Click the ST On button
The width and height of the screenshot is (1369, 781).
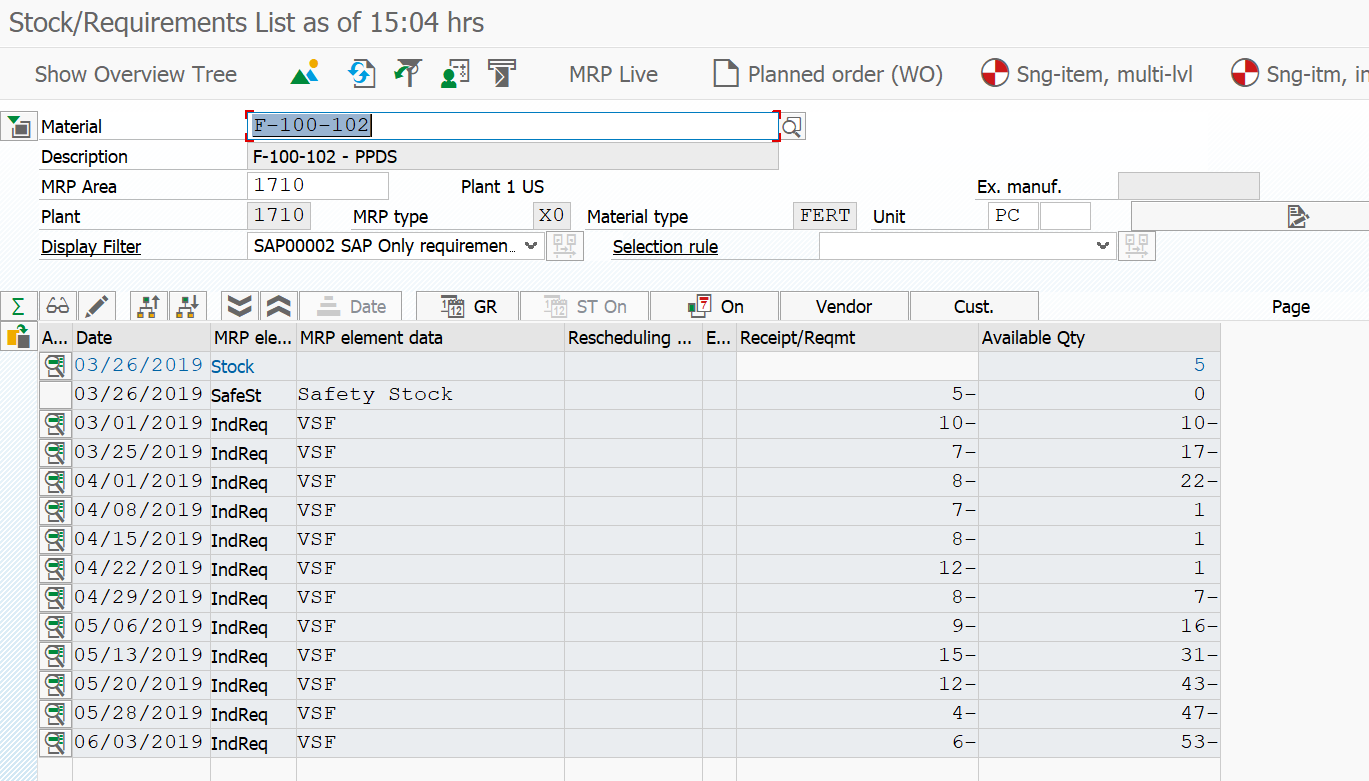tap(585, 306)
